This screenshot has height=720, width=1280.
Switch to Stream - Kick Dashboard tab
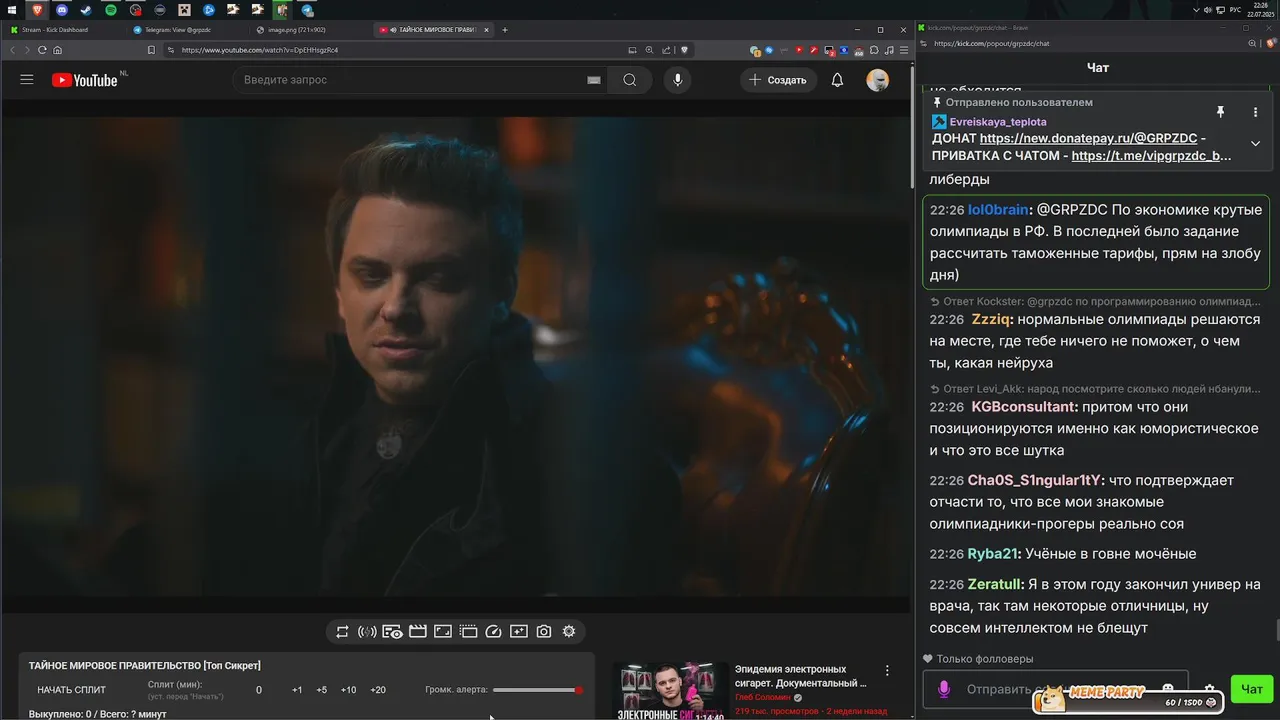[x=65, y=30]
